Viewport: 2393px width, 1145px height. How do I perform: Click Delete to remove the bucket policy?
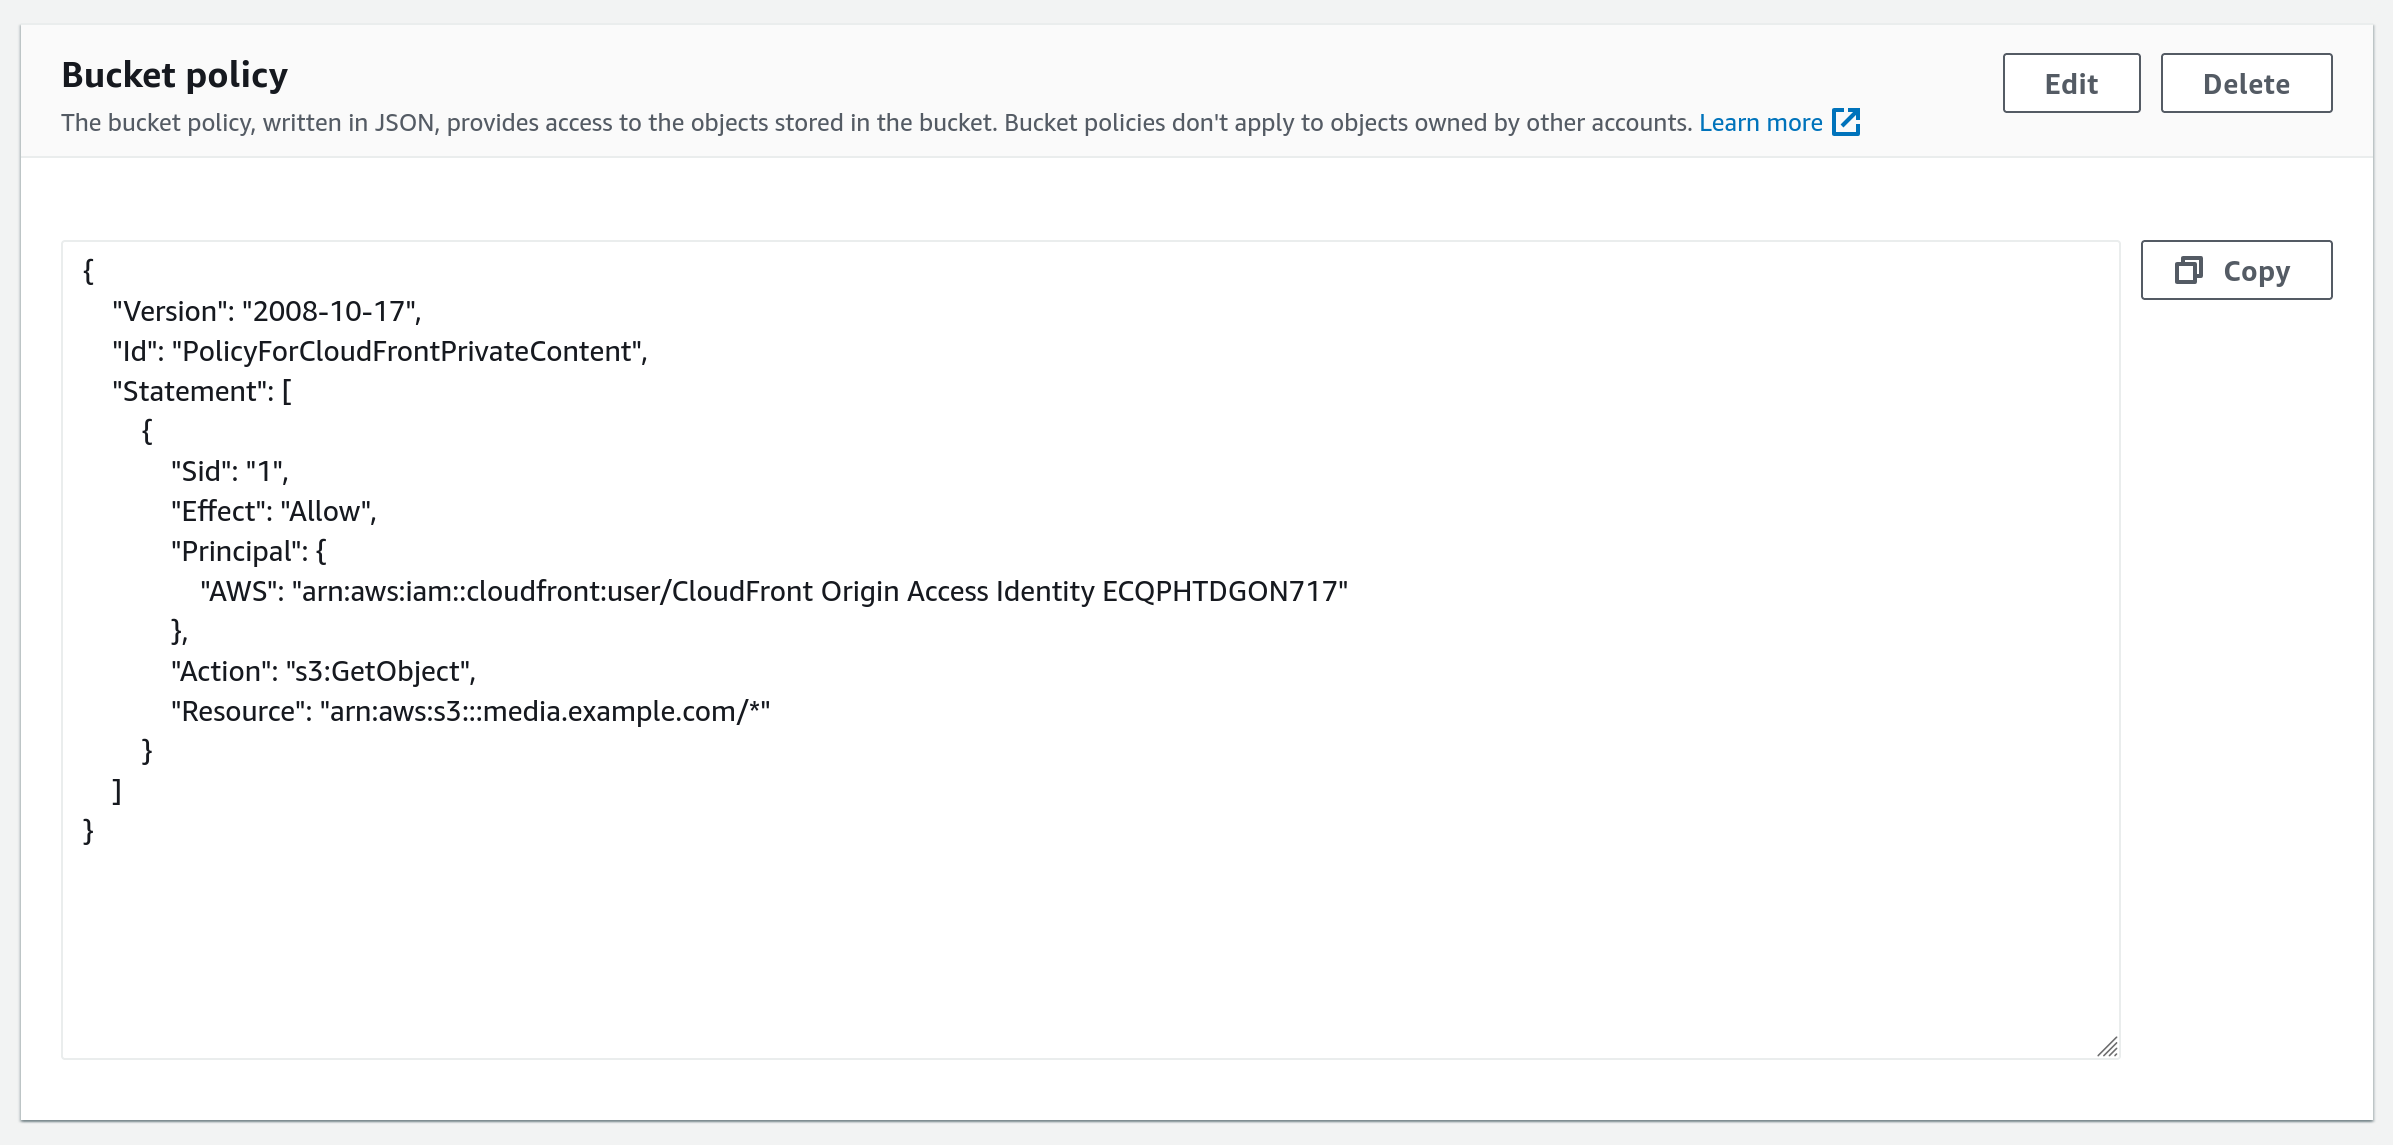click(x=2246, y=83)
